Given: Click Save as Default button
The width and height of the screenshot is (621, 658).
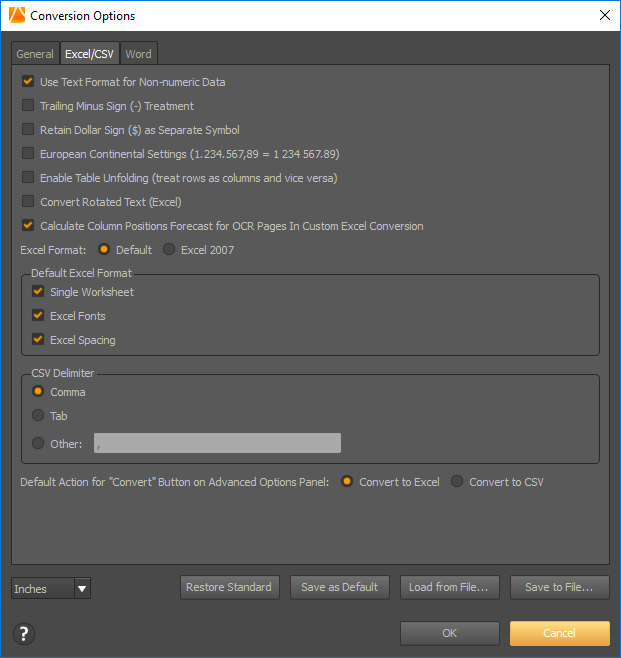Looking at the screenshot, I should (x=340, y=587).
